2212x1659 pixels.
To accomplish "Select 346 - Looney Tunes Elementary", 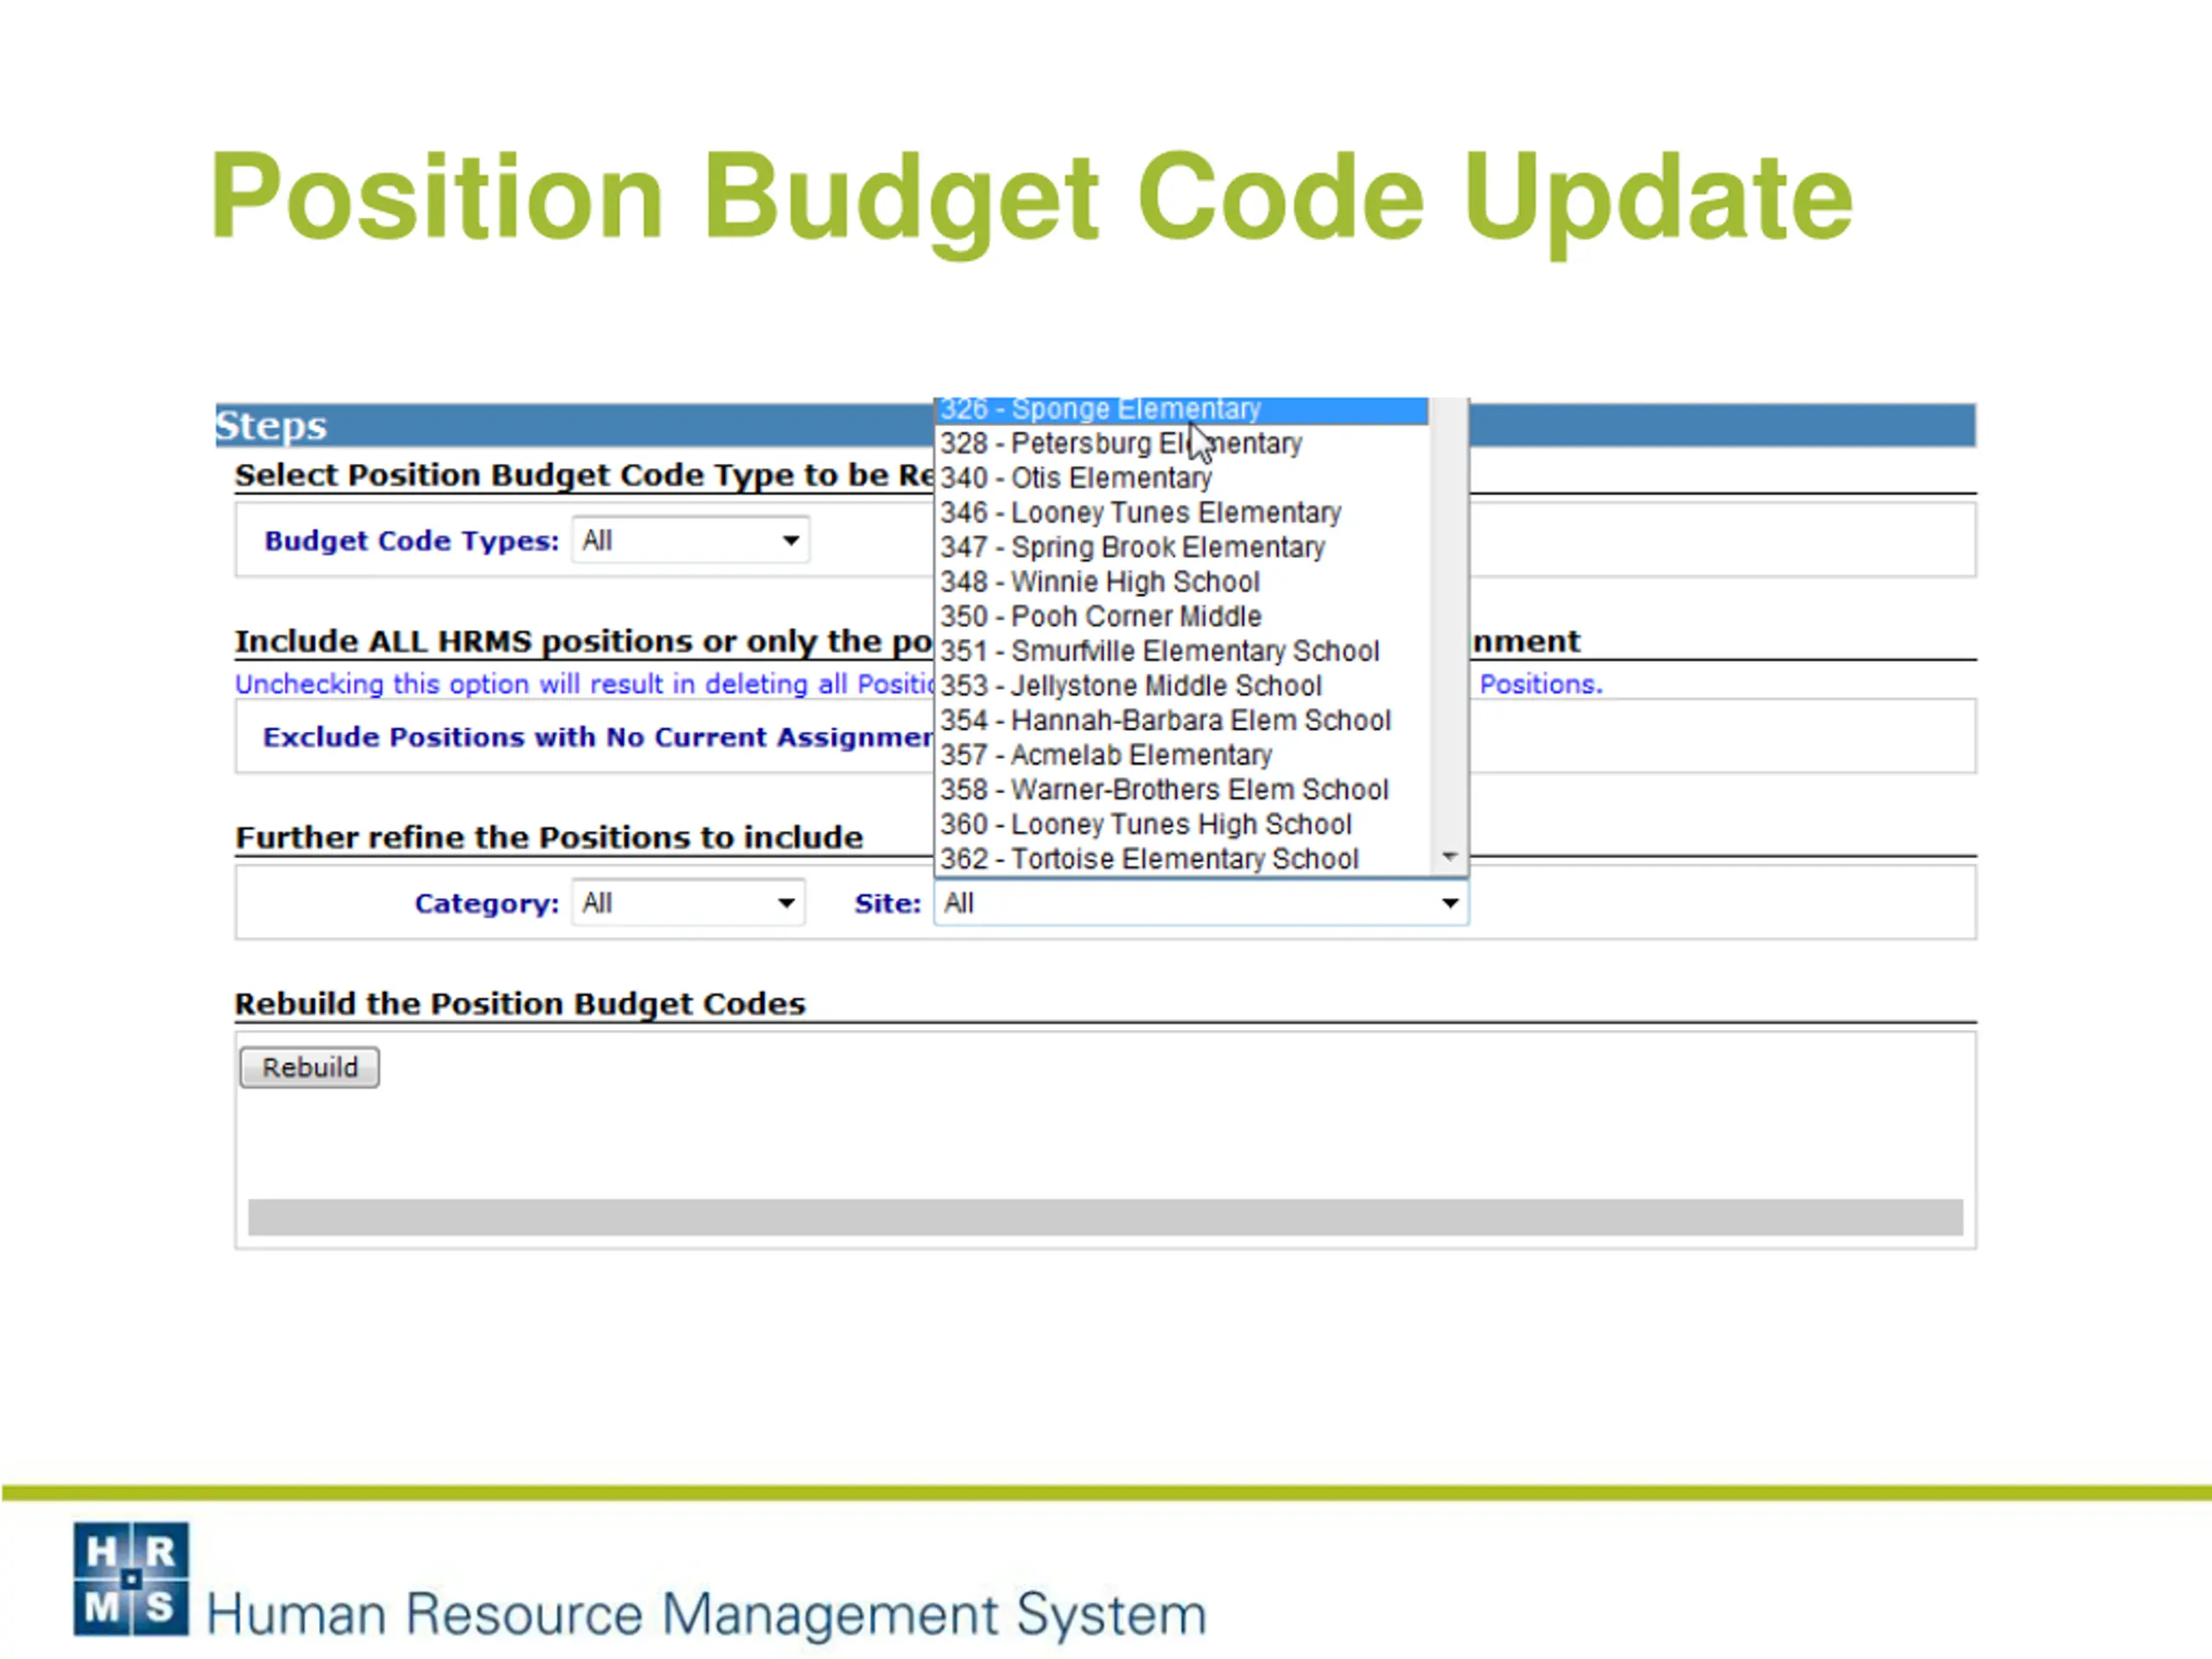I will click(1181, 513).
